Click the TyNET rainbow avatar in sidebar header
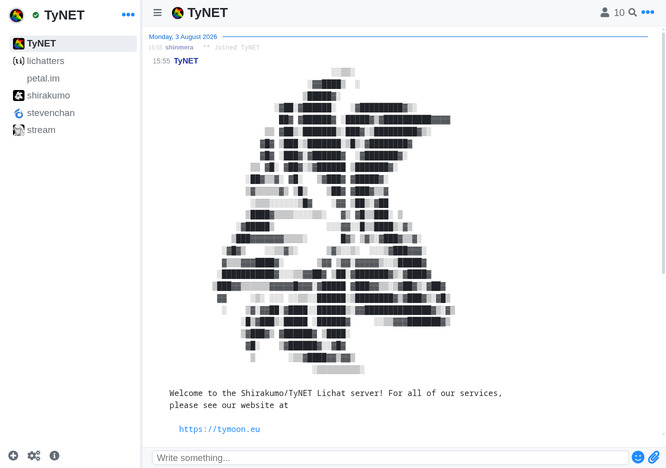This screenshot has height=468, width=666. tap(17, 15)
